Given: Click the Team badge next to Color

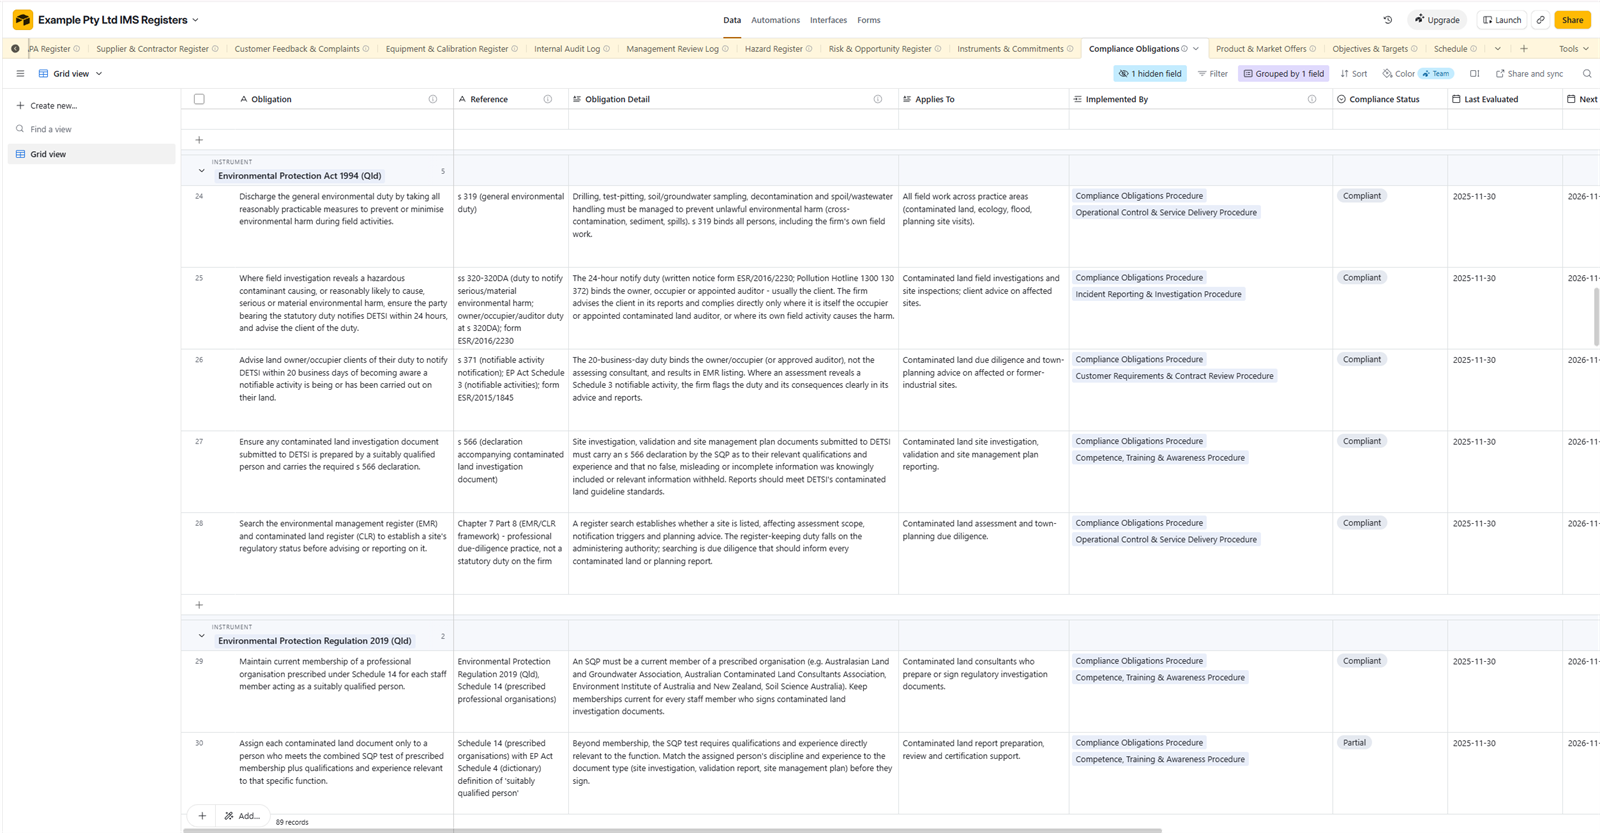Looking at the screenshot, I should (1436, 74).
